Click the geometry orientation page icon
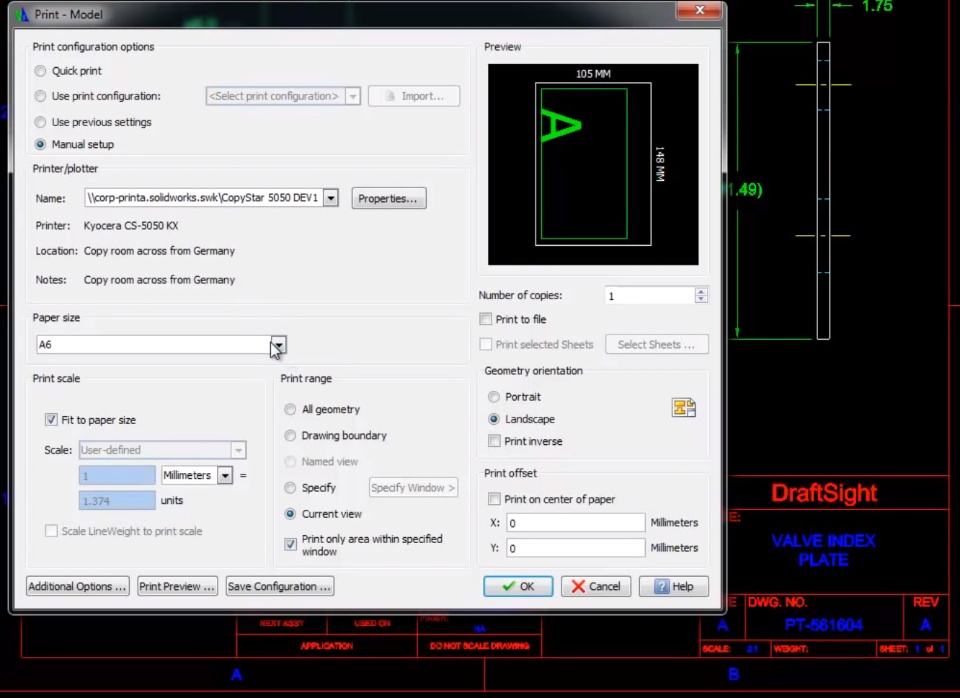The image size is (960, 698). 684,407
